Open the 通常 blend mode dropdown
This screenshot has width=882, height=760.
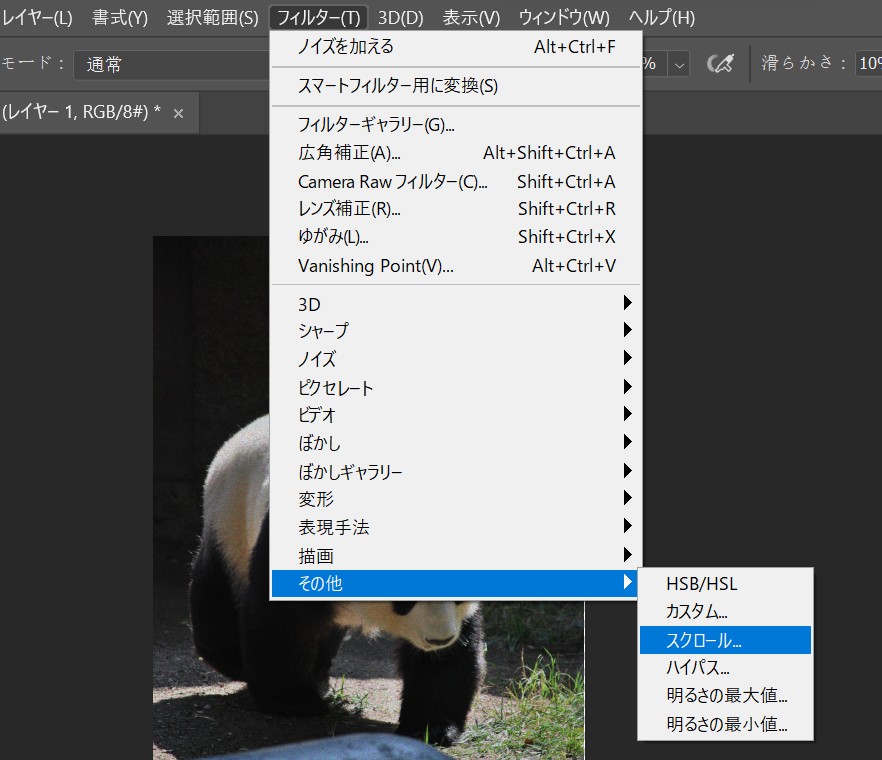(170, 64)
